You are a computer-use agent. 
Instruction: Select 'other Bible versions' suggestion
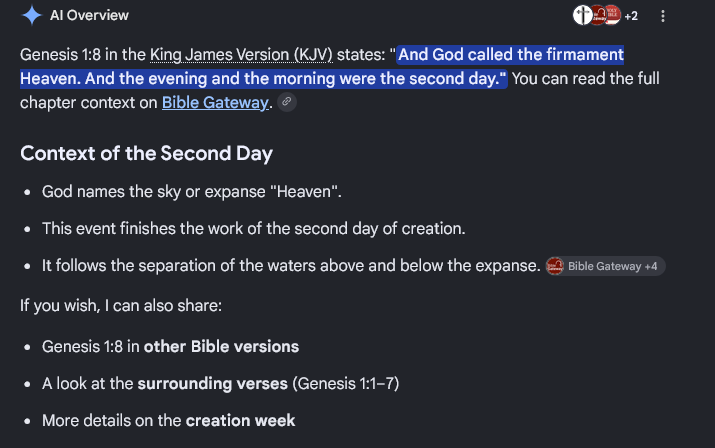[221, 346]
